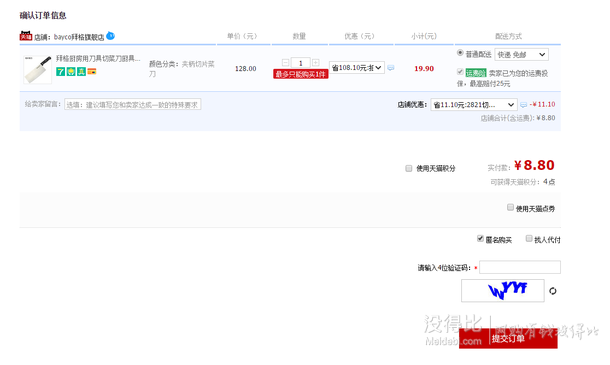
Task: Decrease item quantity with minus button
Action: 285,63
